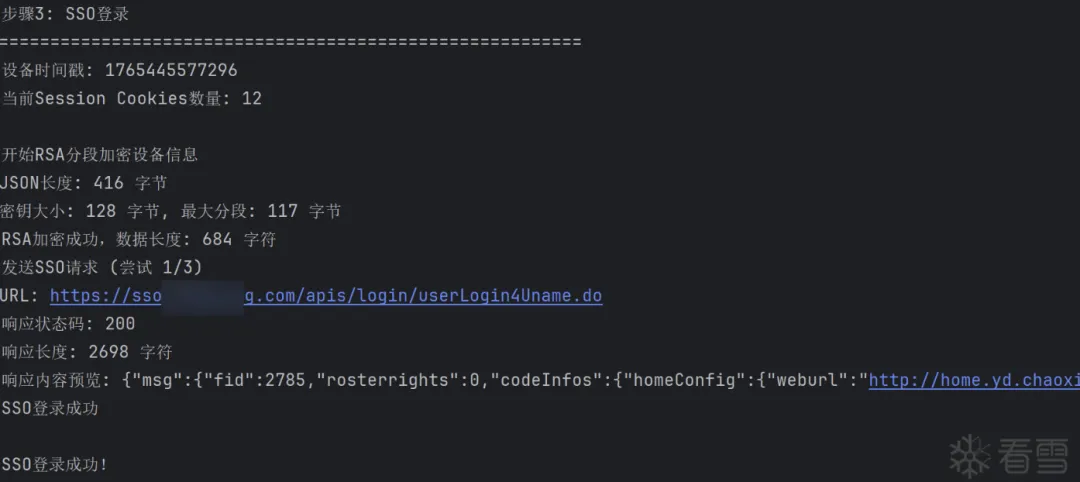This screenshot has width=1080, height=482.
Task: Click the JSON长度: 416 字节 line
Action: tap(84, 183)
